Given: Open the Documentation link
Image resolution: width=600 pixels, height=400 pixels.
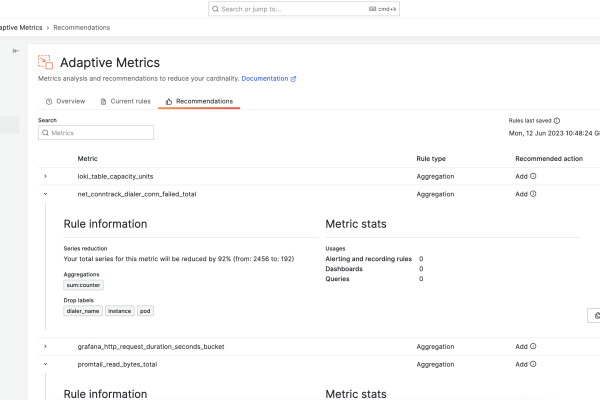Looking at the screenshot, I should (268, 78).
